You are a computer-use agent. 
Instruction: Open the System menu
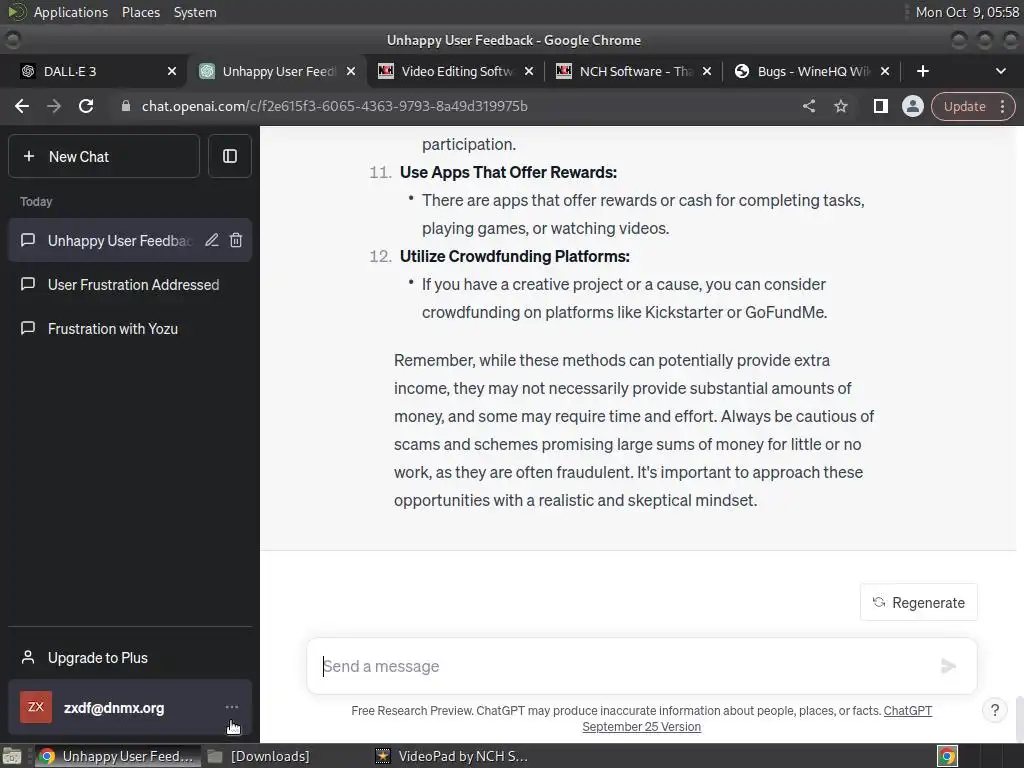point(195,12)
